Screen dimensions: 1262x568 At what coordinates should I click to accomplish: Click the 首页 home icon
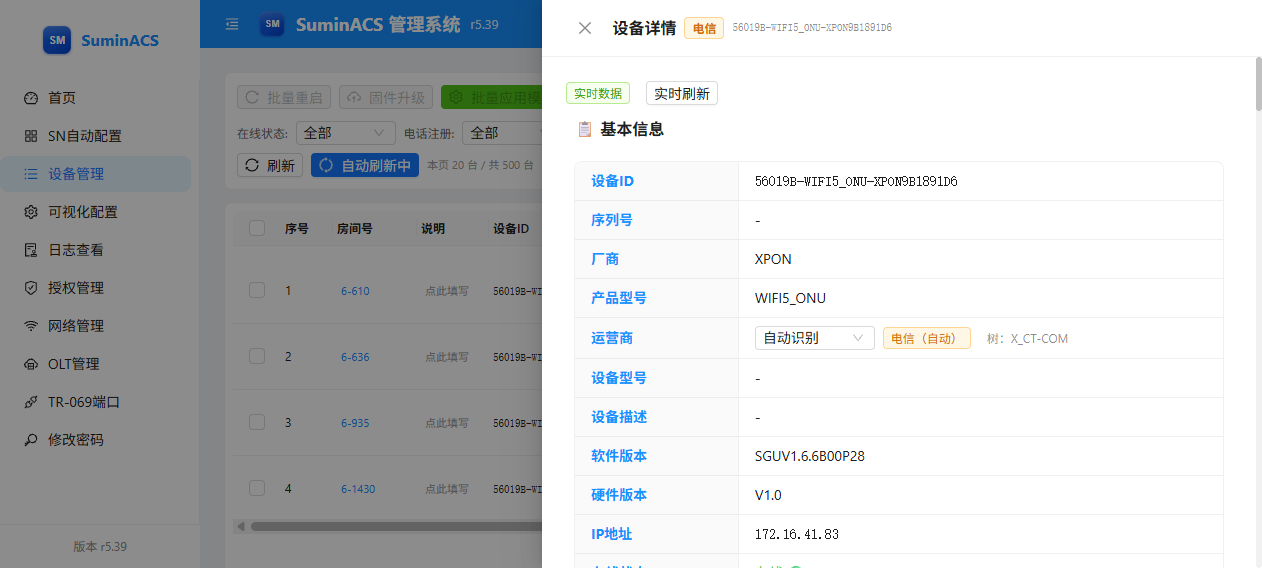click(x=31, y=98)
